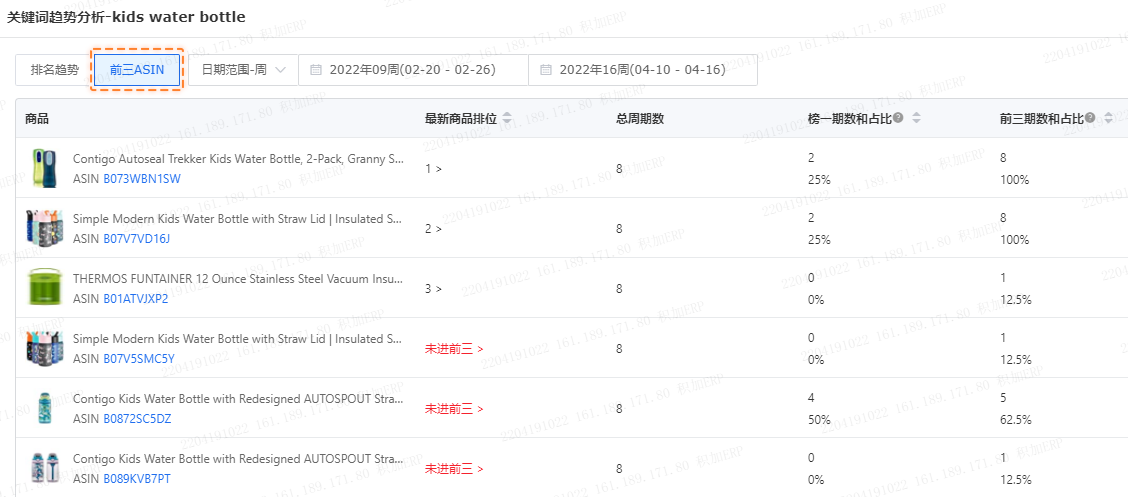Click thumbnail of Simple Modern B07V7VD16J product
The width and height of the screenshot is (1128, 497).
point(45,229)
